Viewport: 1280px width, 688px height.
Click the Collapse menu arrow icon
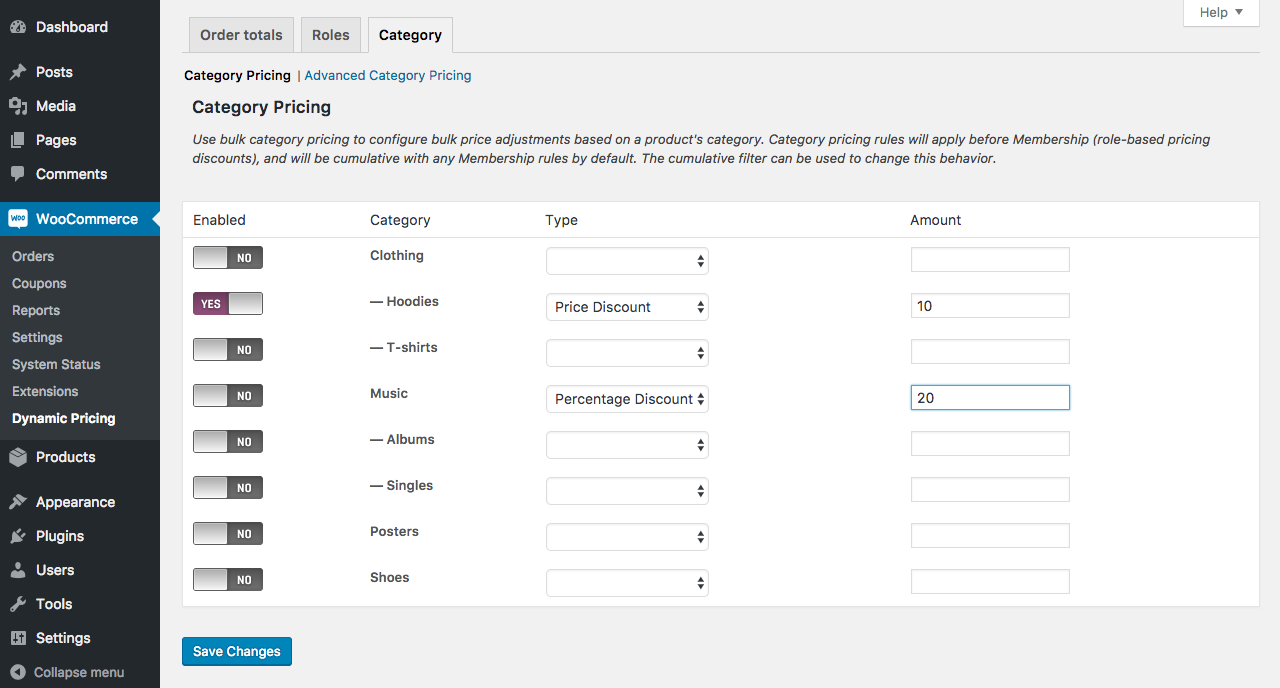[18, 672]
